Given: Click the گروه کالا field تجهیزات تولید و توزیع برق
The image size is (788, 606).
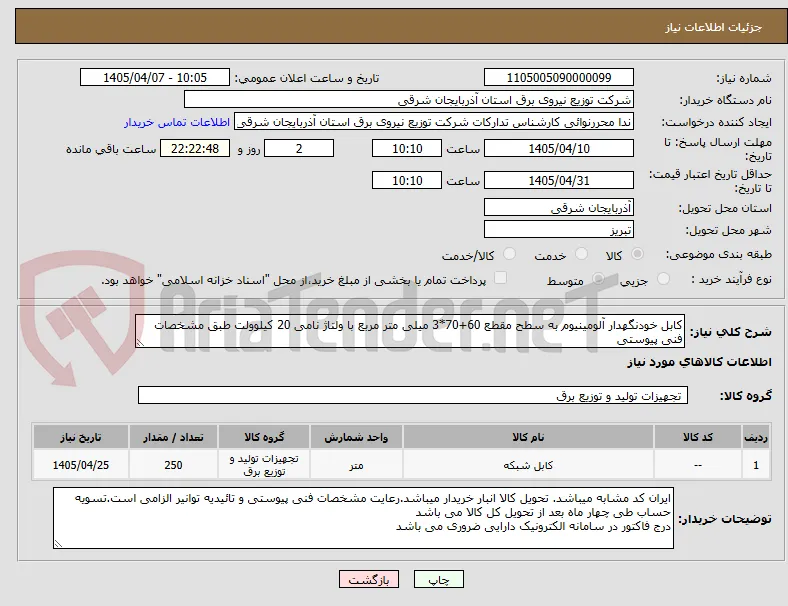Looking at the screenshot, I should (x=413, y=395).
